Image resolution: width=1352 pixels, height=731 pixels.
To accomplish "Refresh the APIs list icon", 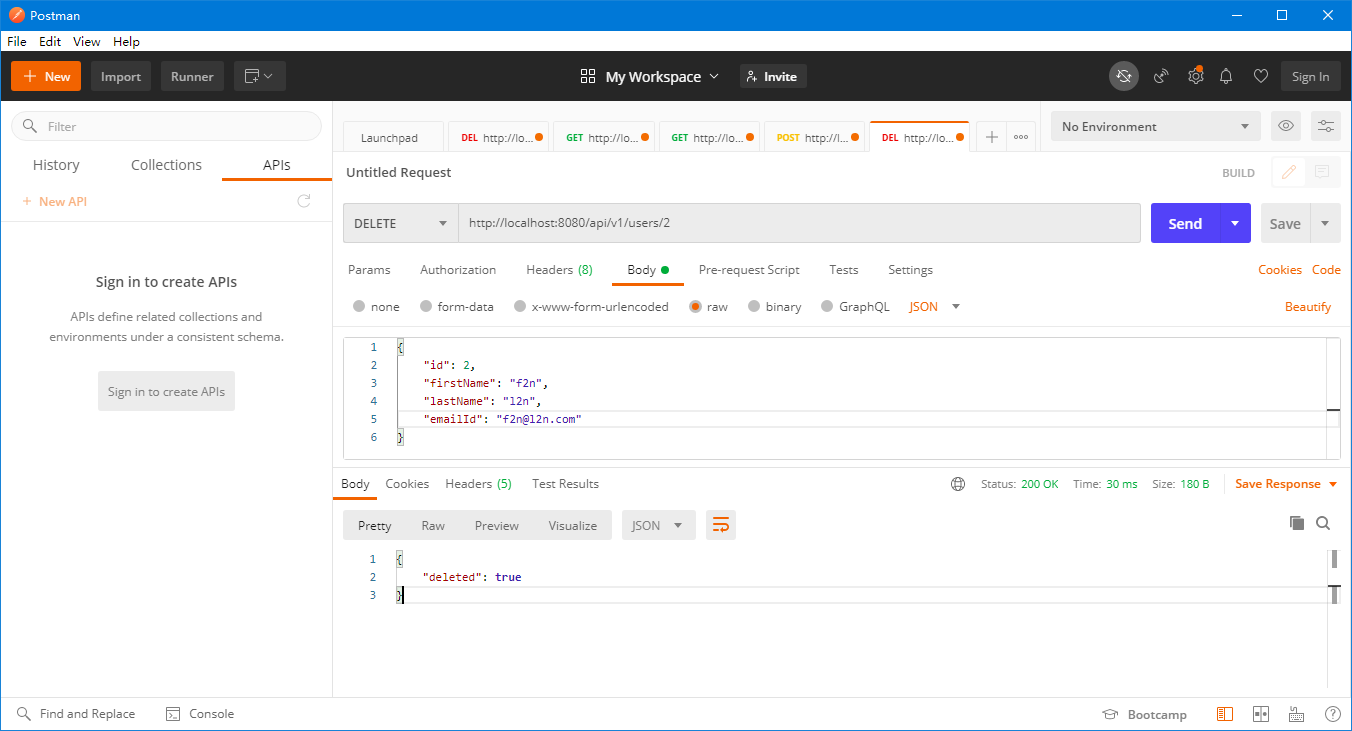I will coord(304,201).
